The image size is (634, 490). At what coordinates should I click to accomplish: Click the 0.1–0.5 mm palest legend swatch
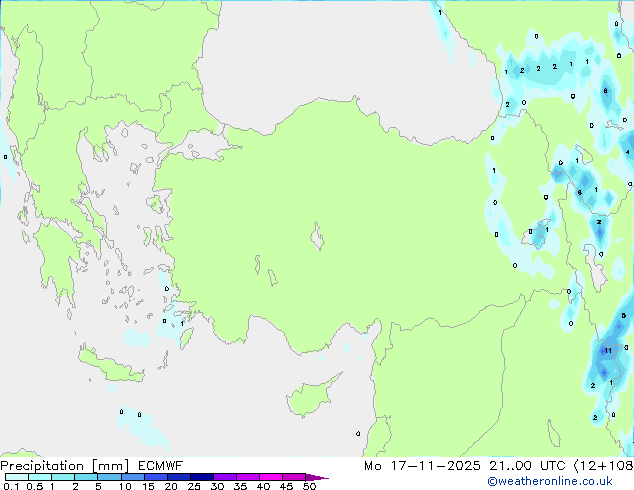(x=17, y=477)
